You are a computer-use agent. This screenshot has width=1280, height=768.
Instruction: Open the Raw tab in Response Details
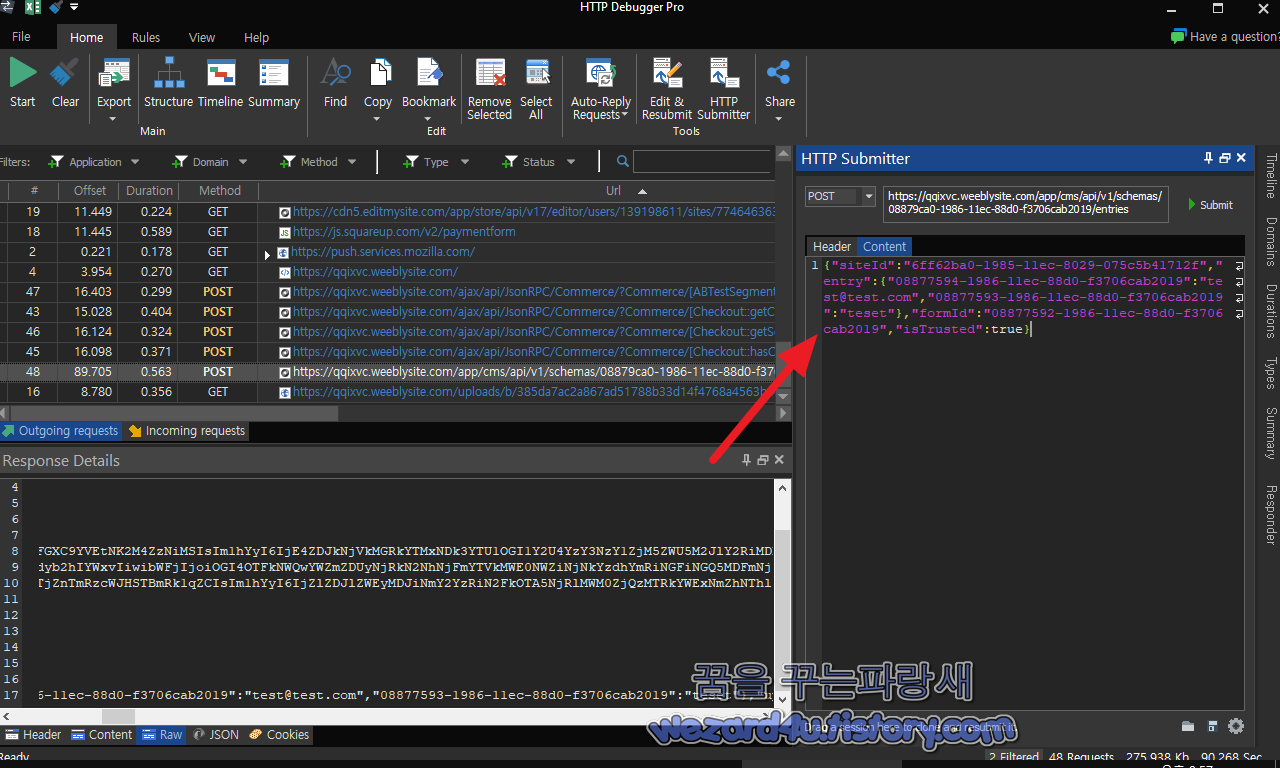tap(162, 734)
